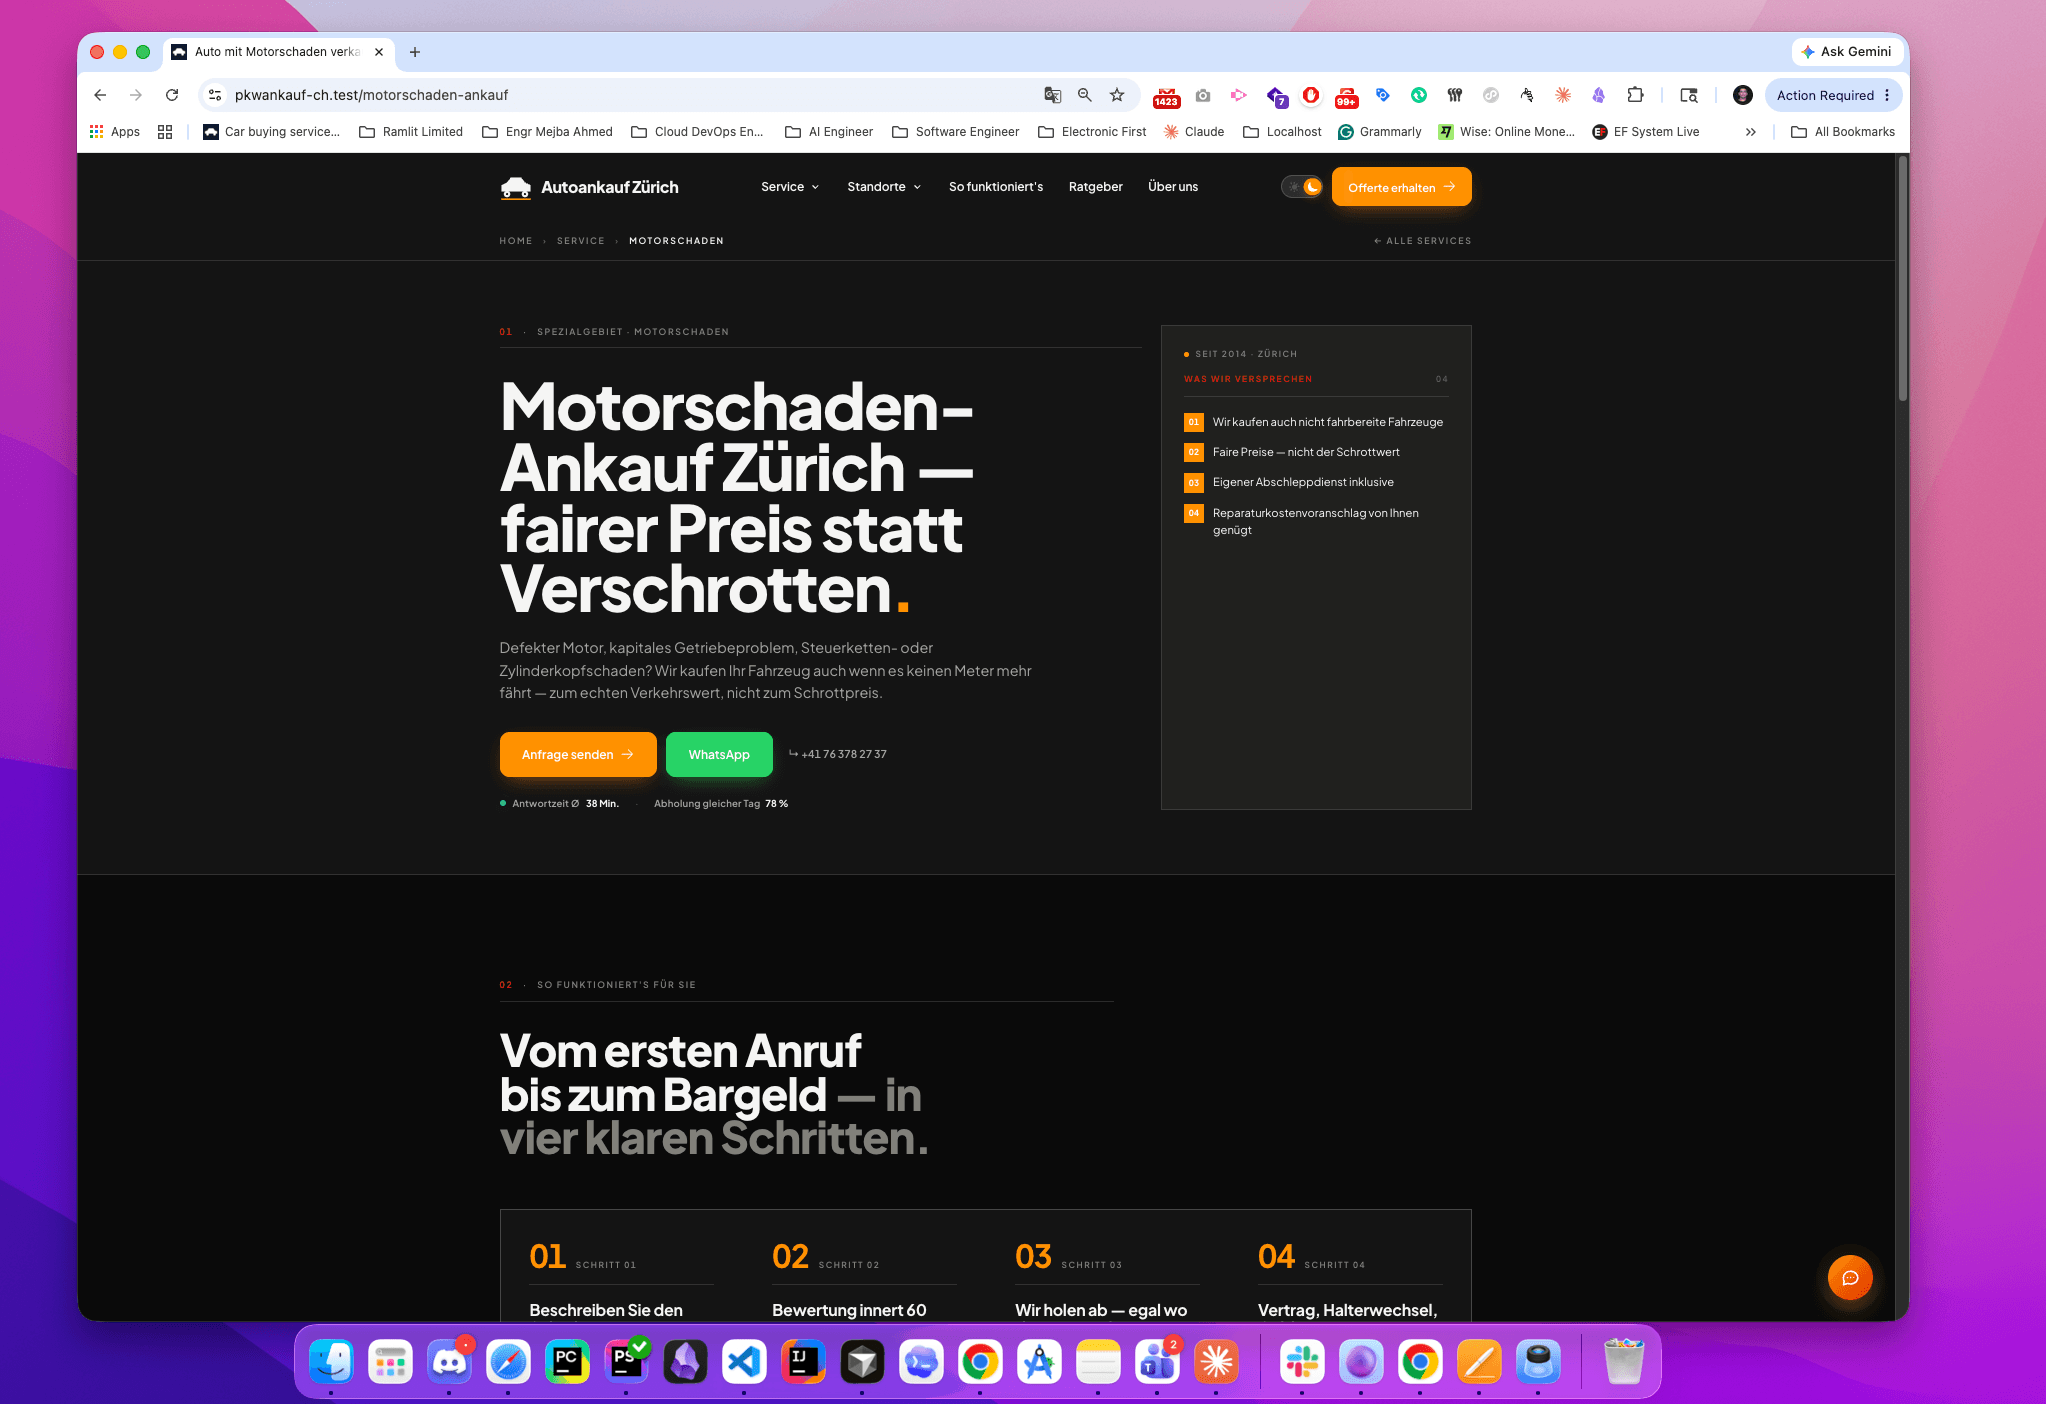Open the Claude bookmark
Image resolution: width=2046 pixels, height=1404 pixels.
point(1194,132)
